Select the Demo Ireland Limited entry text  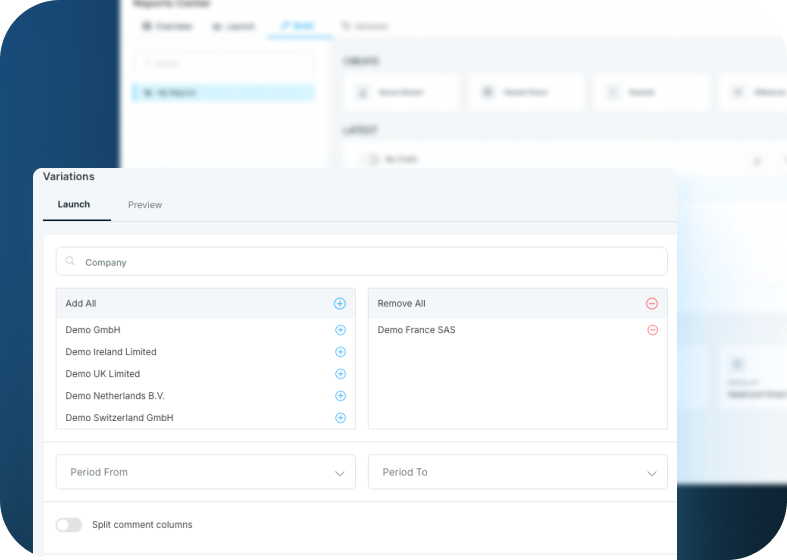click(x=111, y=352)
